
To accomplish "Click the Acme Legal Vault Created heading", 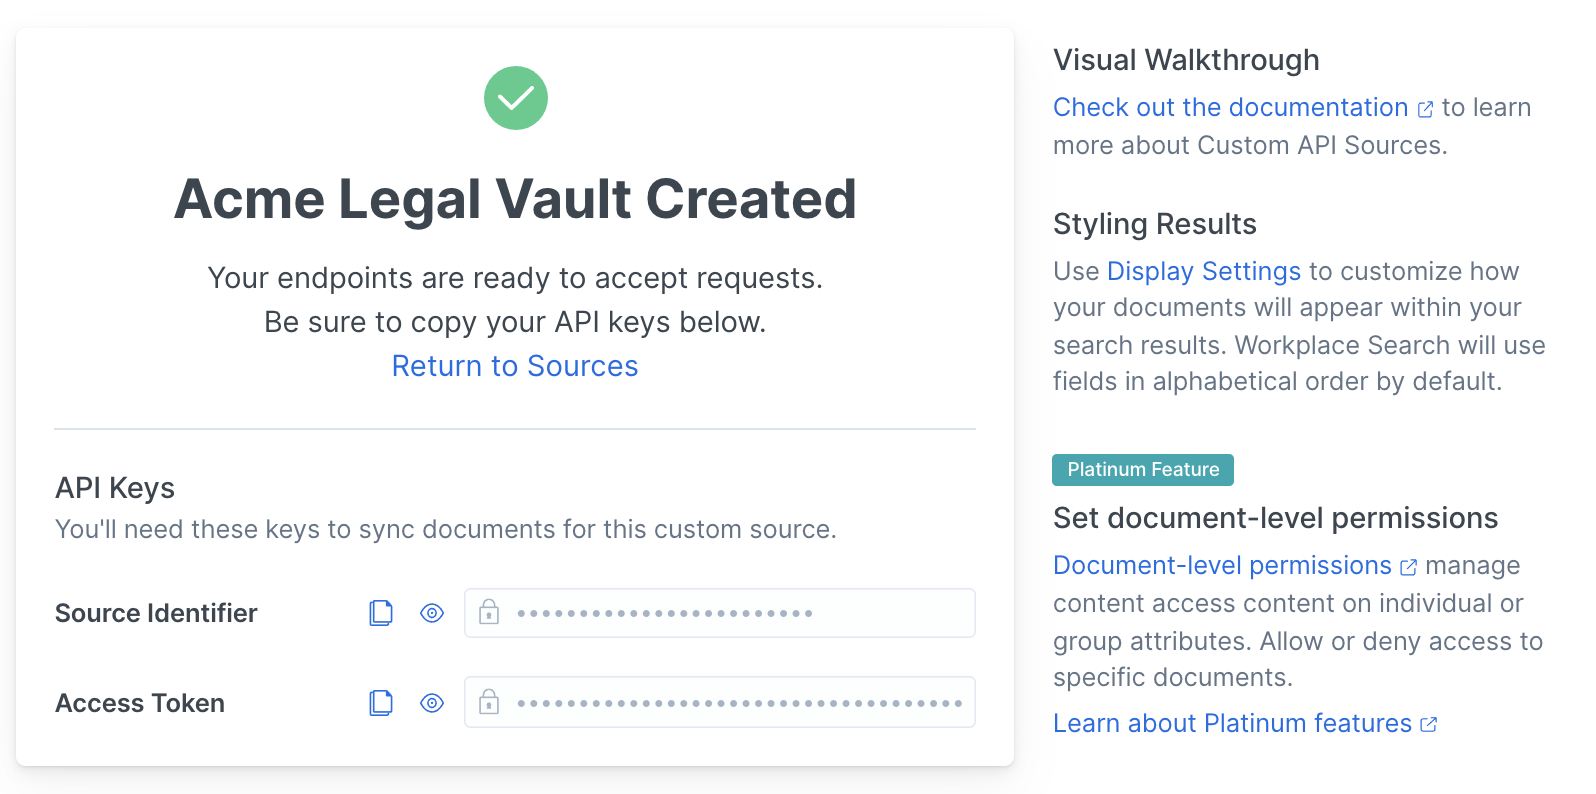I will [x=515, y=198].
